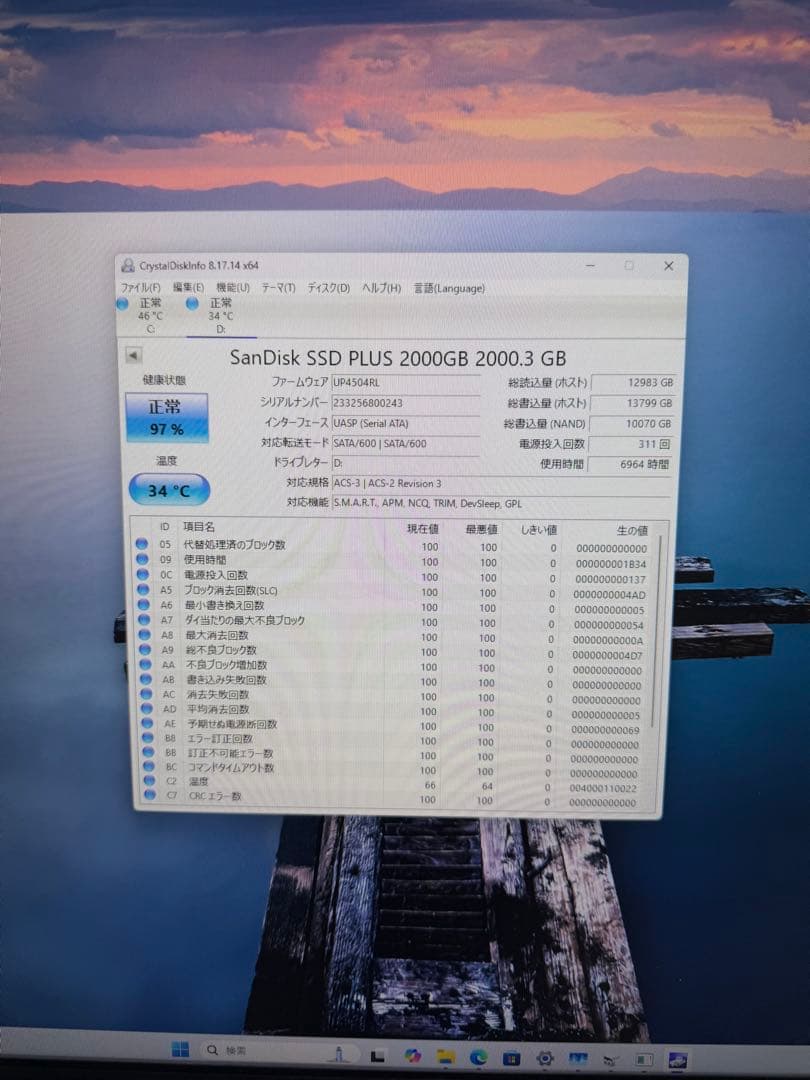Click the status dot for attribute 0C
810x1080 pixels.
(x=143, y=574)
